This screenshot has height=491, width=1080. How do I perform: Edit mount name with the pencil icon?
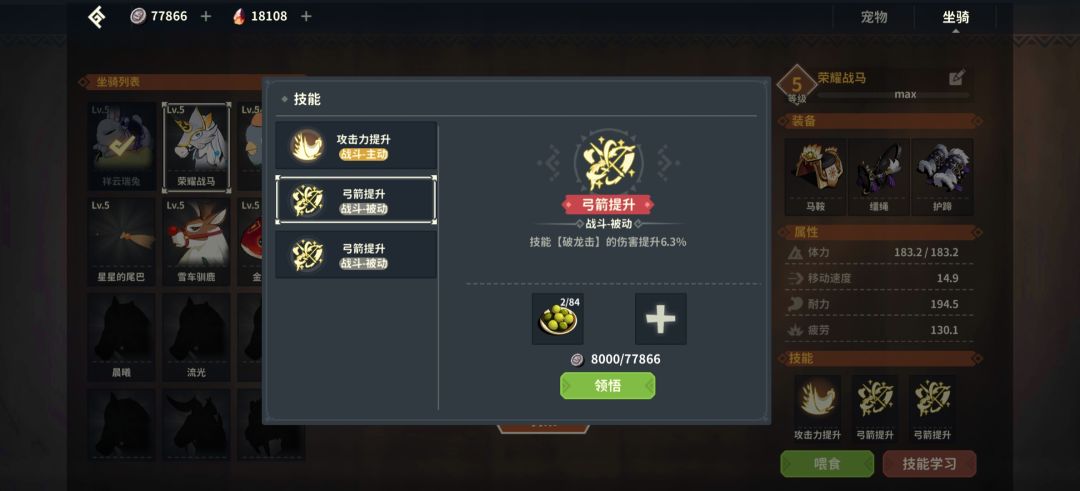point(957,78)
